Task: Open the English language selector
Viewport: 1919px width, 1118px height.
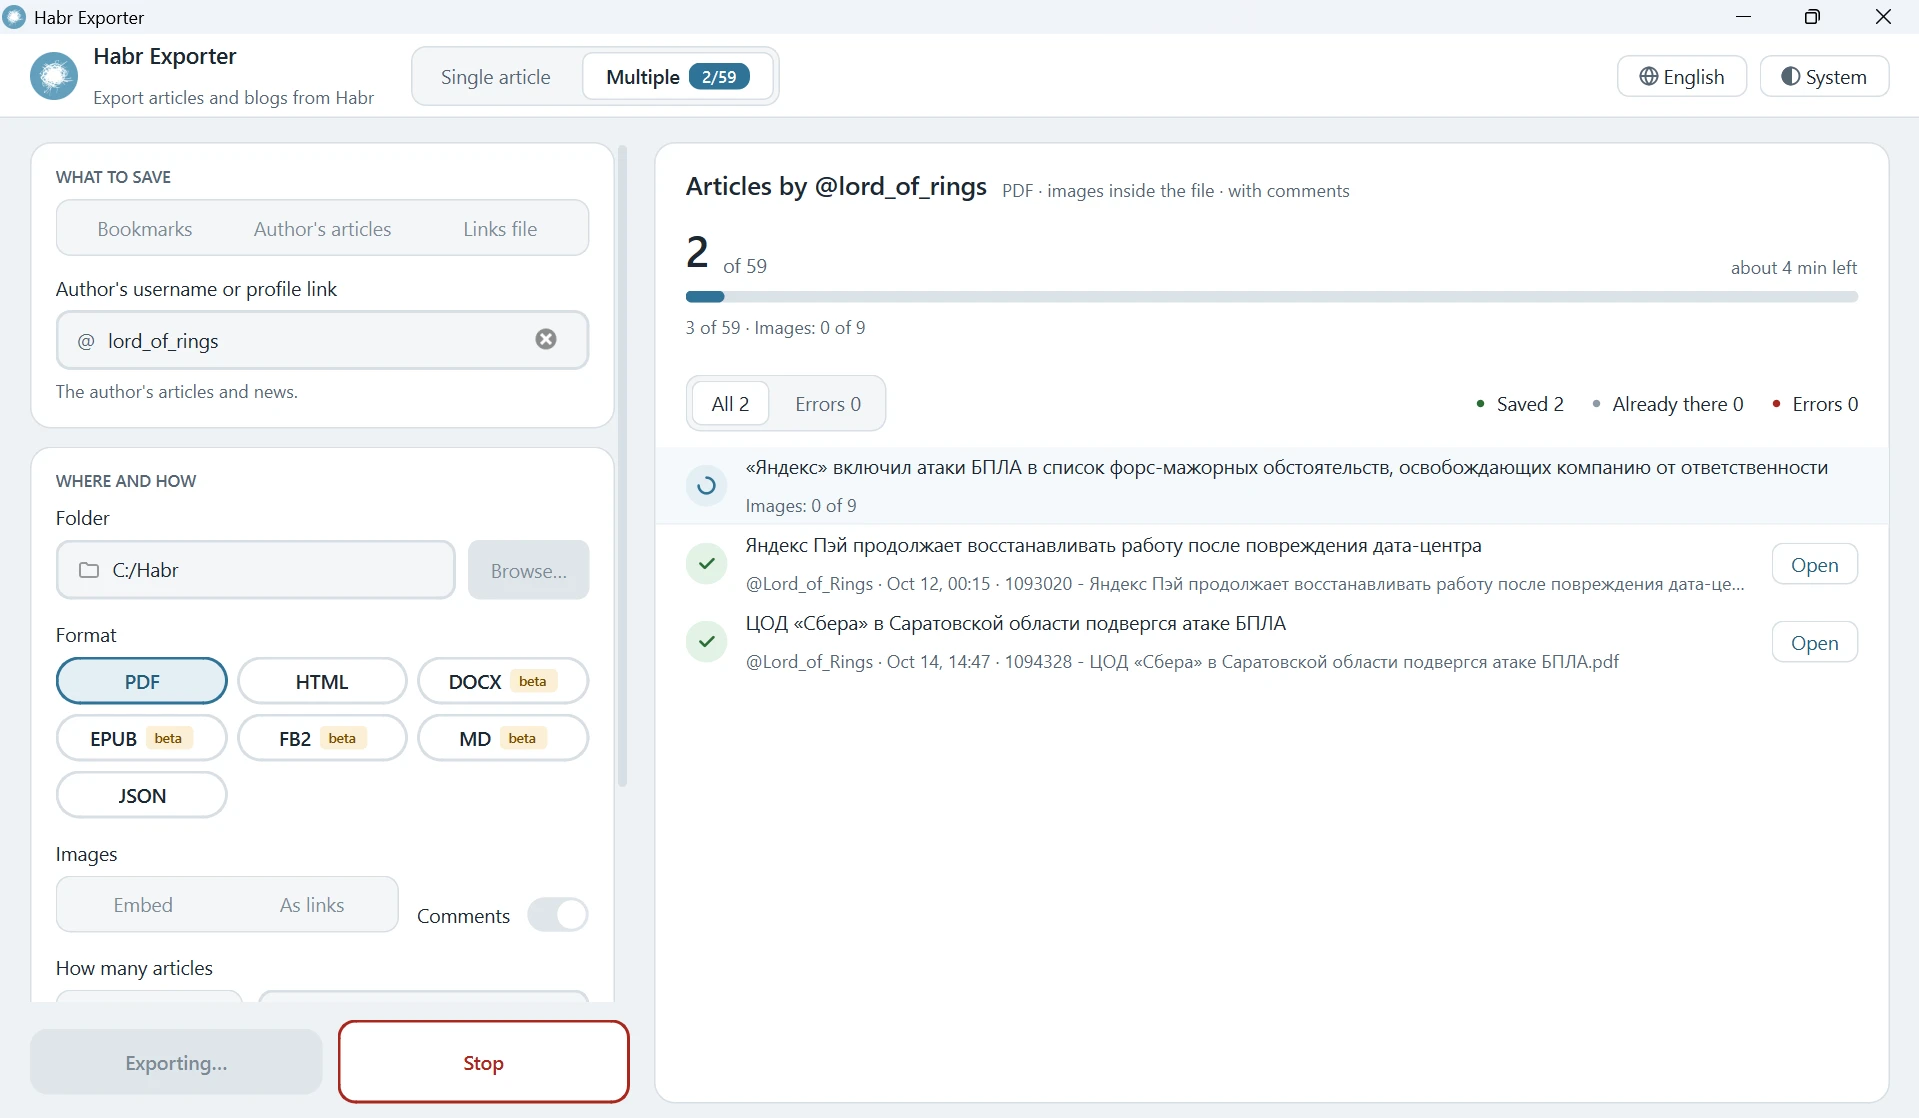Action: [1682, 77]
